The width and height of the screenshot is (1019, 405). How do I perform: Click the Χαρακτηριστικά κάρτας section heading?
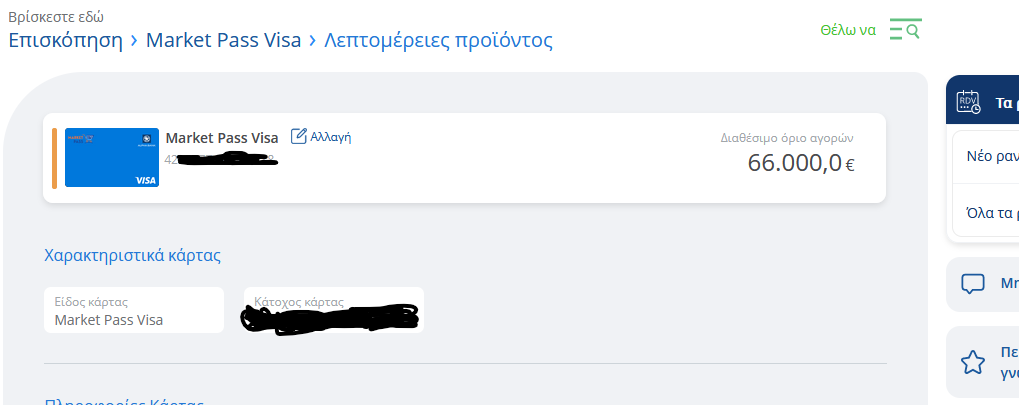(133, 255)
